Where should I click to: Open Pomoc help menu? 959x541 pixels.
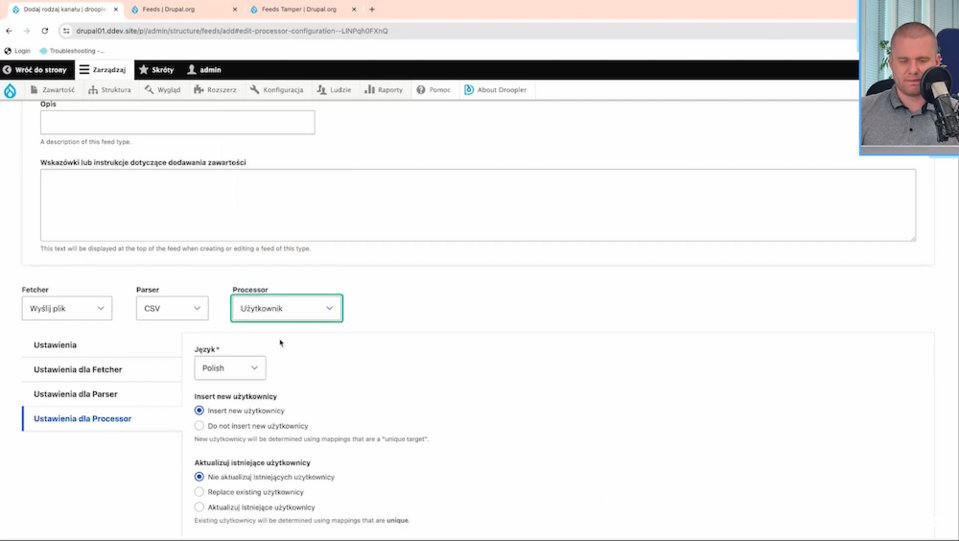coord(433,90)
